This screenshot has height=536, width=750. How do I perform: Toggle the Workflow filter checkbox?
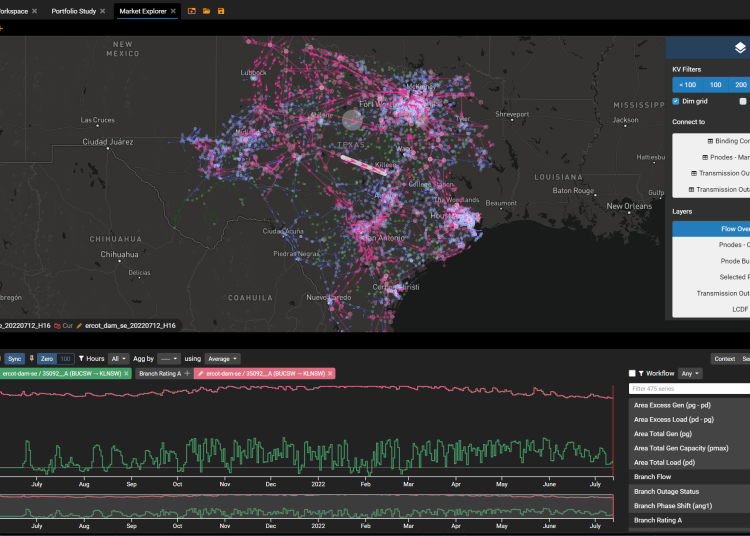click(632, 373)
